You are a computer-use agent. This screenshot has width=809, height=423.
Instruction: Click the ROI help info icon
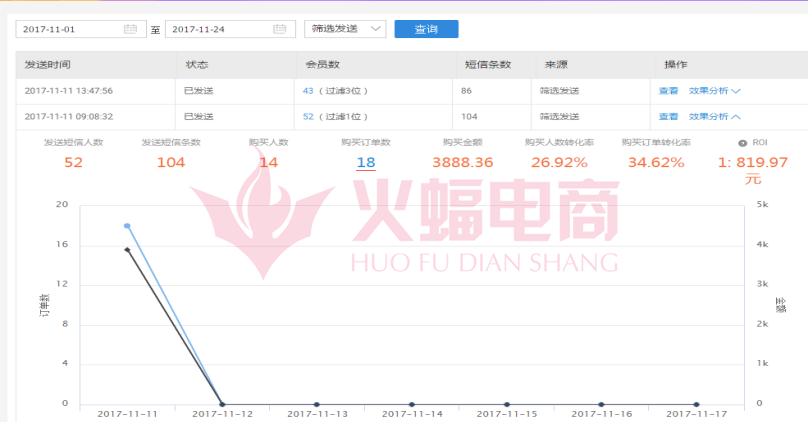(x=742, y=143)
